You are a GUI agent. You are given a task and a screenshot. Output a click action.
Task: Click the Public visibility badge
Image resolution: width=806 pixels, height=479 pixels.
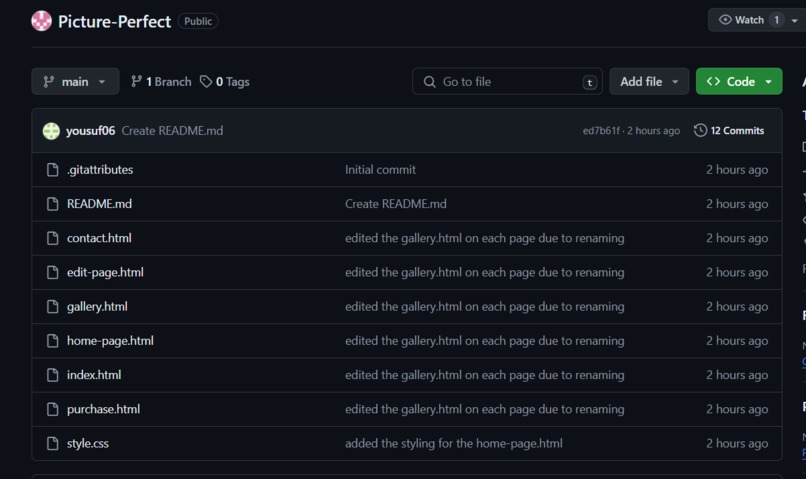198,21
